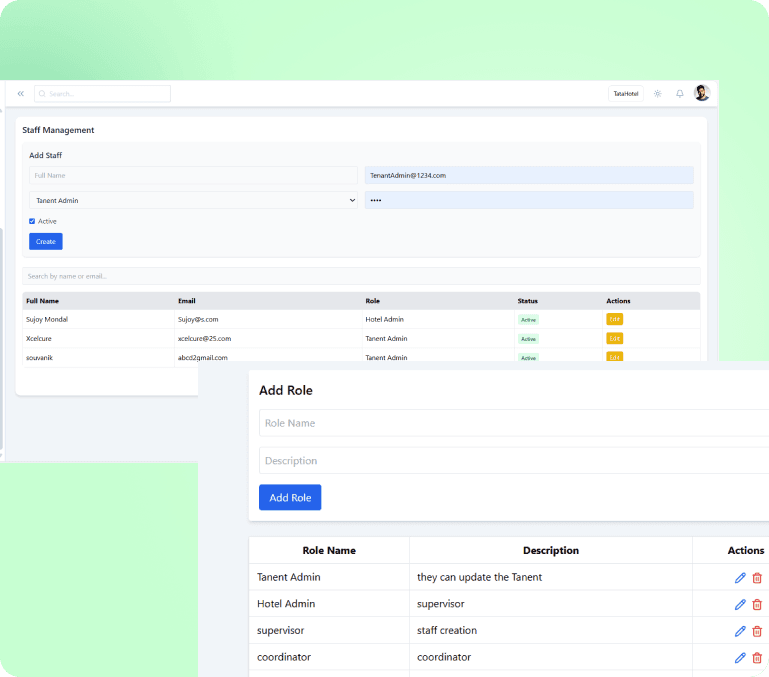Click the password field in Add Staff
This screenshot has width=769, height=677.
pyautogui.click(x=529, y=200)
